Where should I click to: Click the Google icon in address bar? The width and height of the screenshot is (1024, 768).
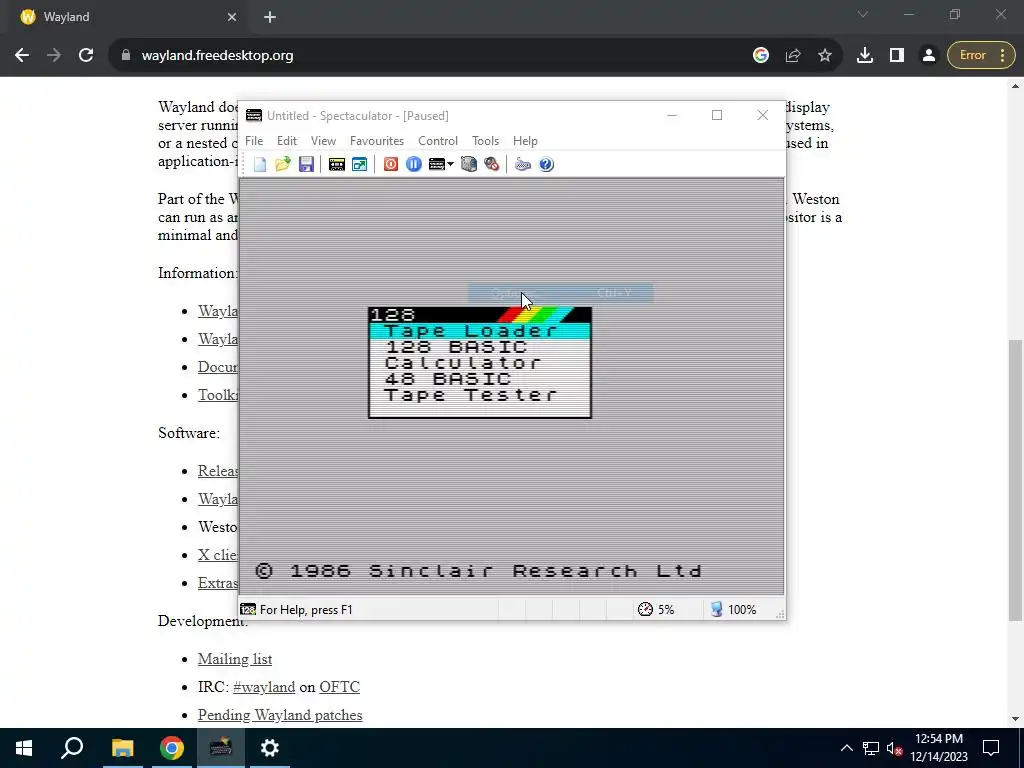point(761,56)
